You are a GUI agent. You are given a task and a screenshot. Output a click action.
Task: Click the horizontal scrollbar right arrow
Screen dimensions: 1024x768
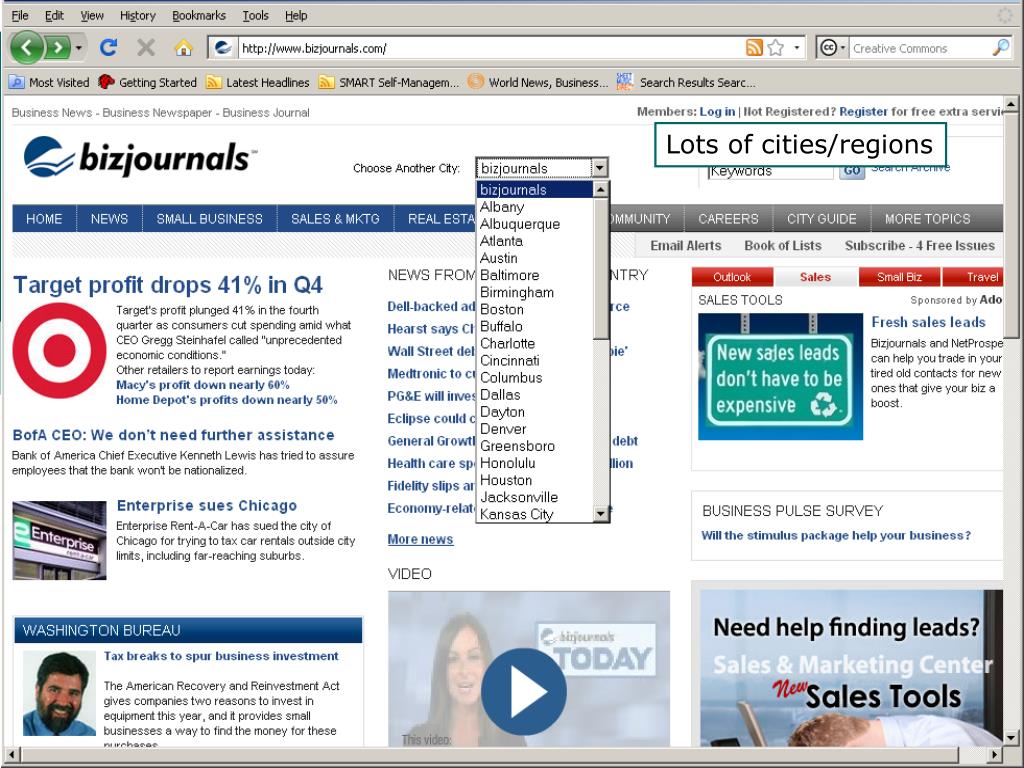tap(995, 754)
